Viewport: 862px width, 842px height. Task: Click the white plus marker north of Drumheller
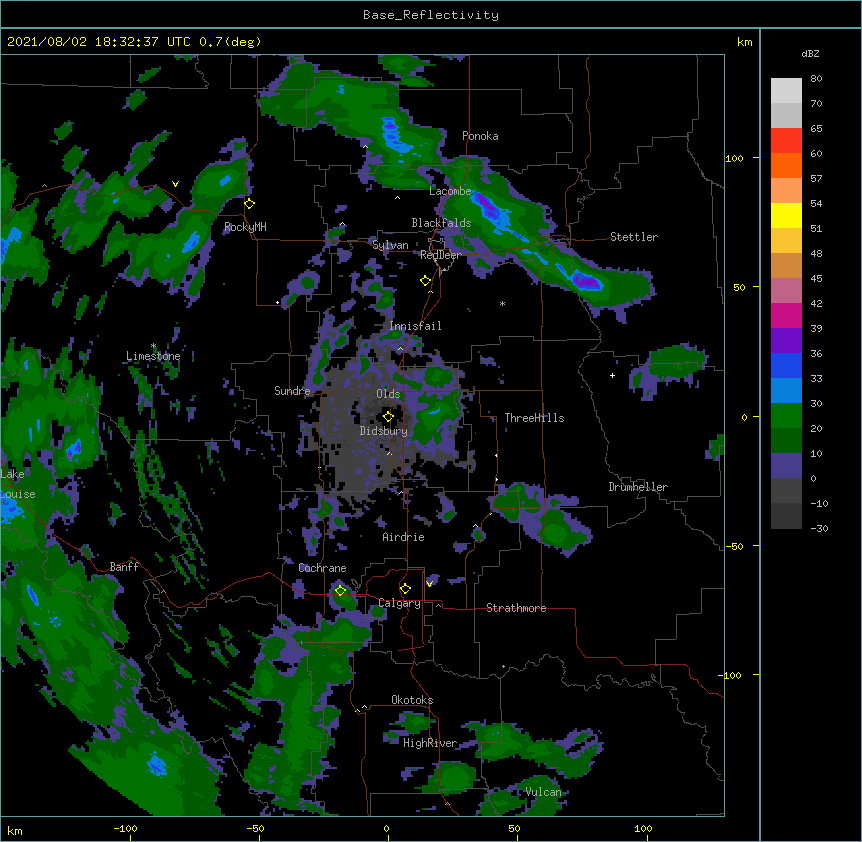click(x=612, y=375)
